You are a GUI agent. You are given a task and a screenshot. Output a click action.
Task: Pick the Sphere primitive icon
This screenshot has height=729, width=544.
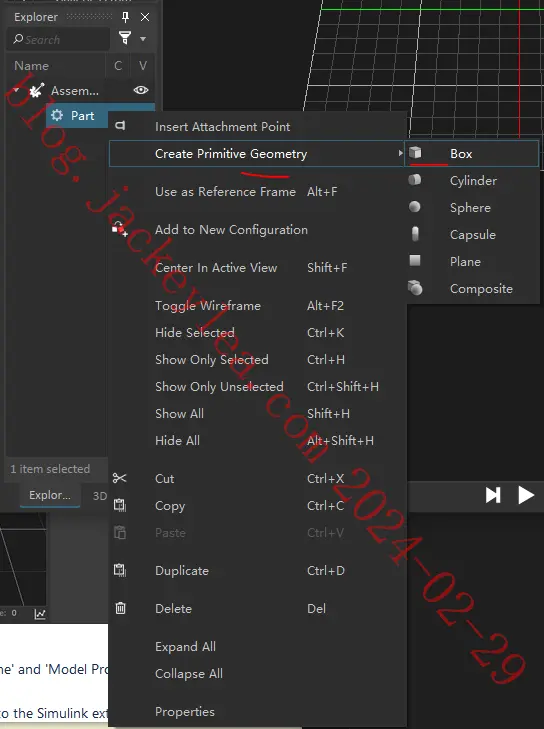click(x=415, y=207)
